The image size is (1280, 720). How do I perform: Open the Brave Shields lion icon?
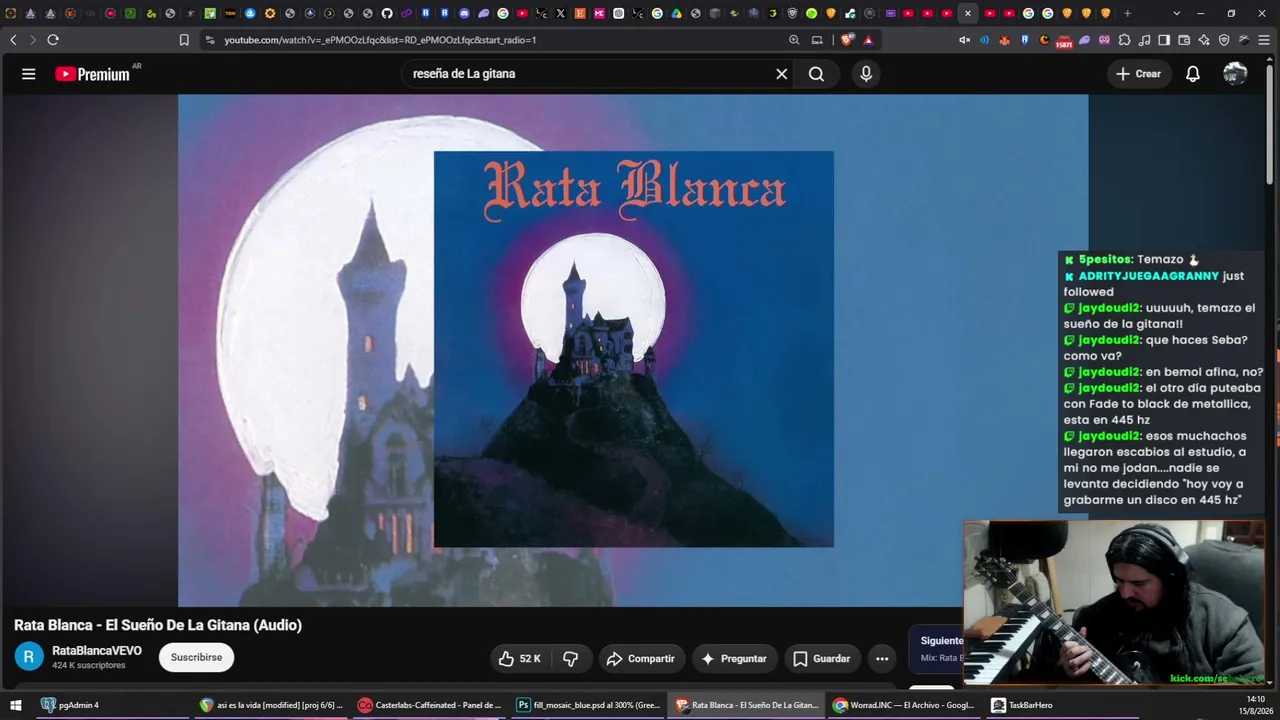tap(847, 40)
